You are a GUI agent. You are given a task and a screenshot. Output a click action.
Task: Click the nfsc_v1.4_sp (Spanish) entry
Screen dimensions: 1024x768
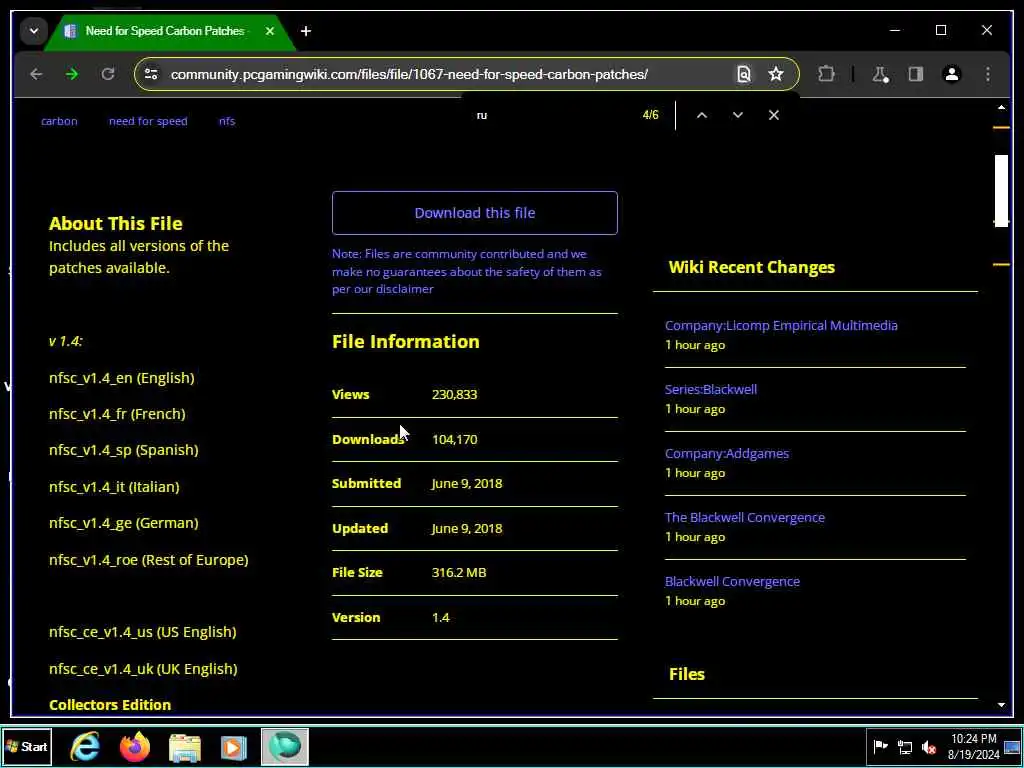pos(123,450)
